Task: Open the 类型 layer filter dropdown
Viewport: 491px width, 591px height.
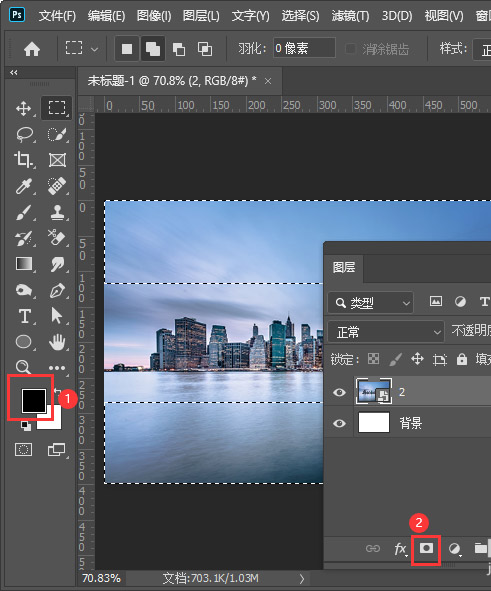Action: [370, 302]
